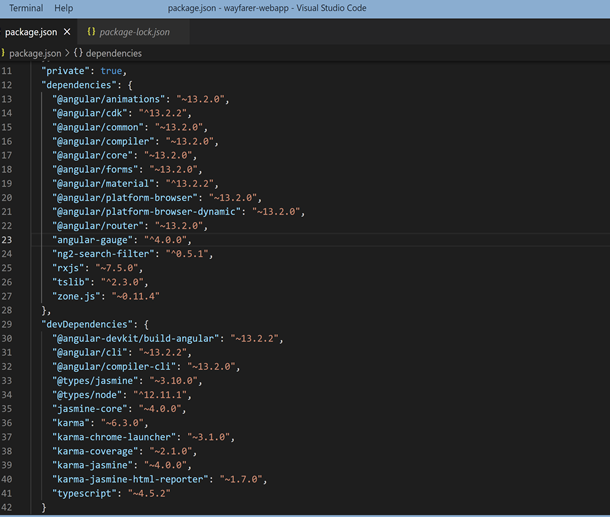Click line number 42 in the gutter

7,507
